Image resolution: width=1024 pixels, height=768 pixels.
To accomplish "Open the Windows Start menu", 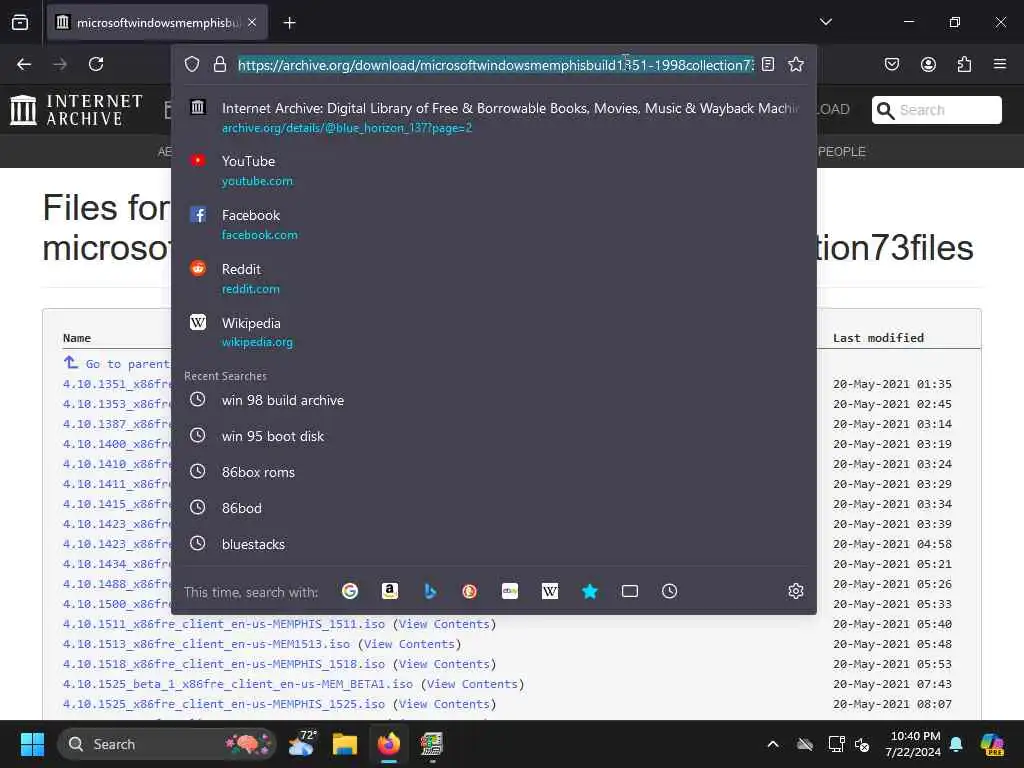I will coord(32,744).
